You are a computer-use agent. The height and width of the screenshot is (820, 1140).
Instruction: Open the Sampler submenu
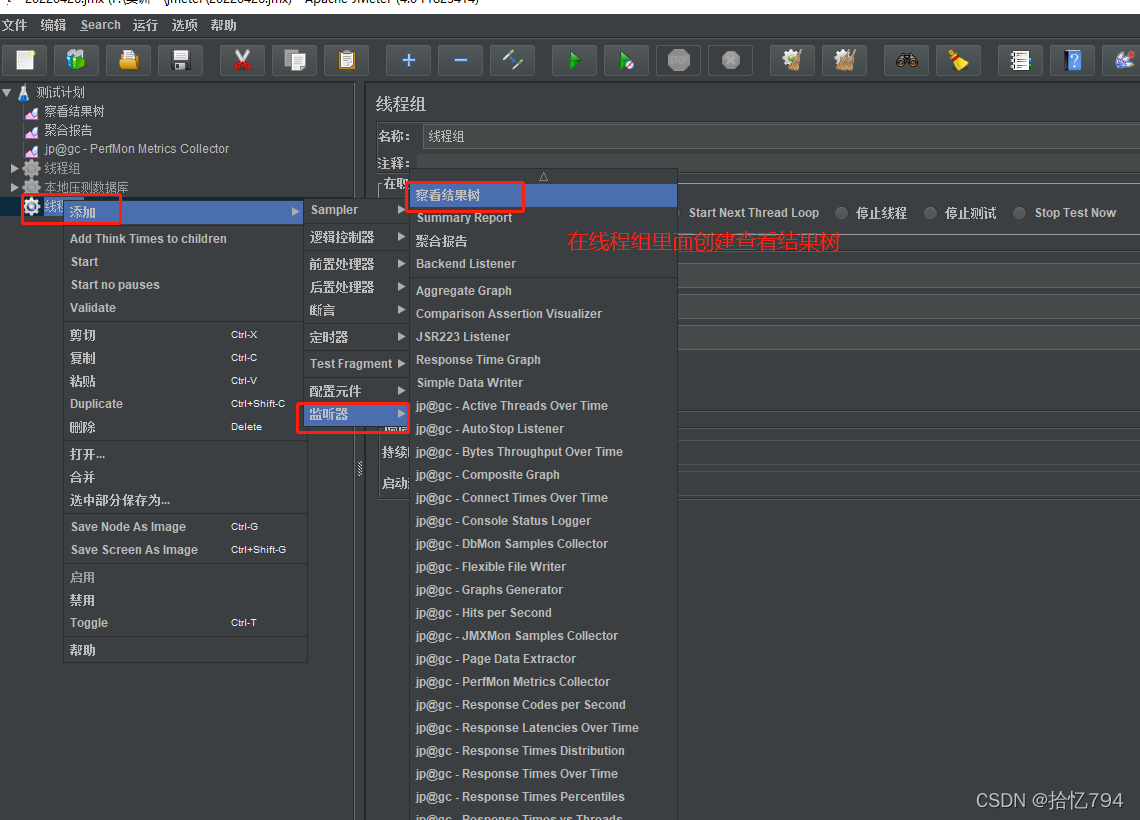[356, 209]
